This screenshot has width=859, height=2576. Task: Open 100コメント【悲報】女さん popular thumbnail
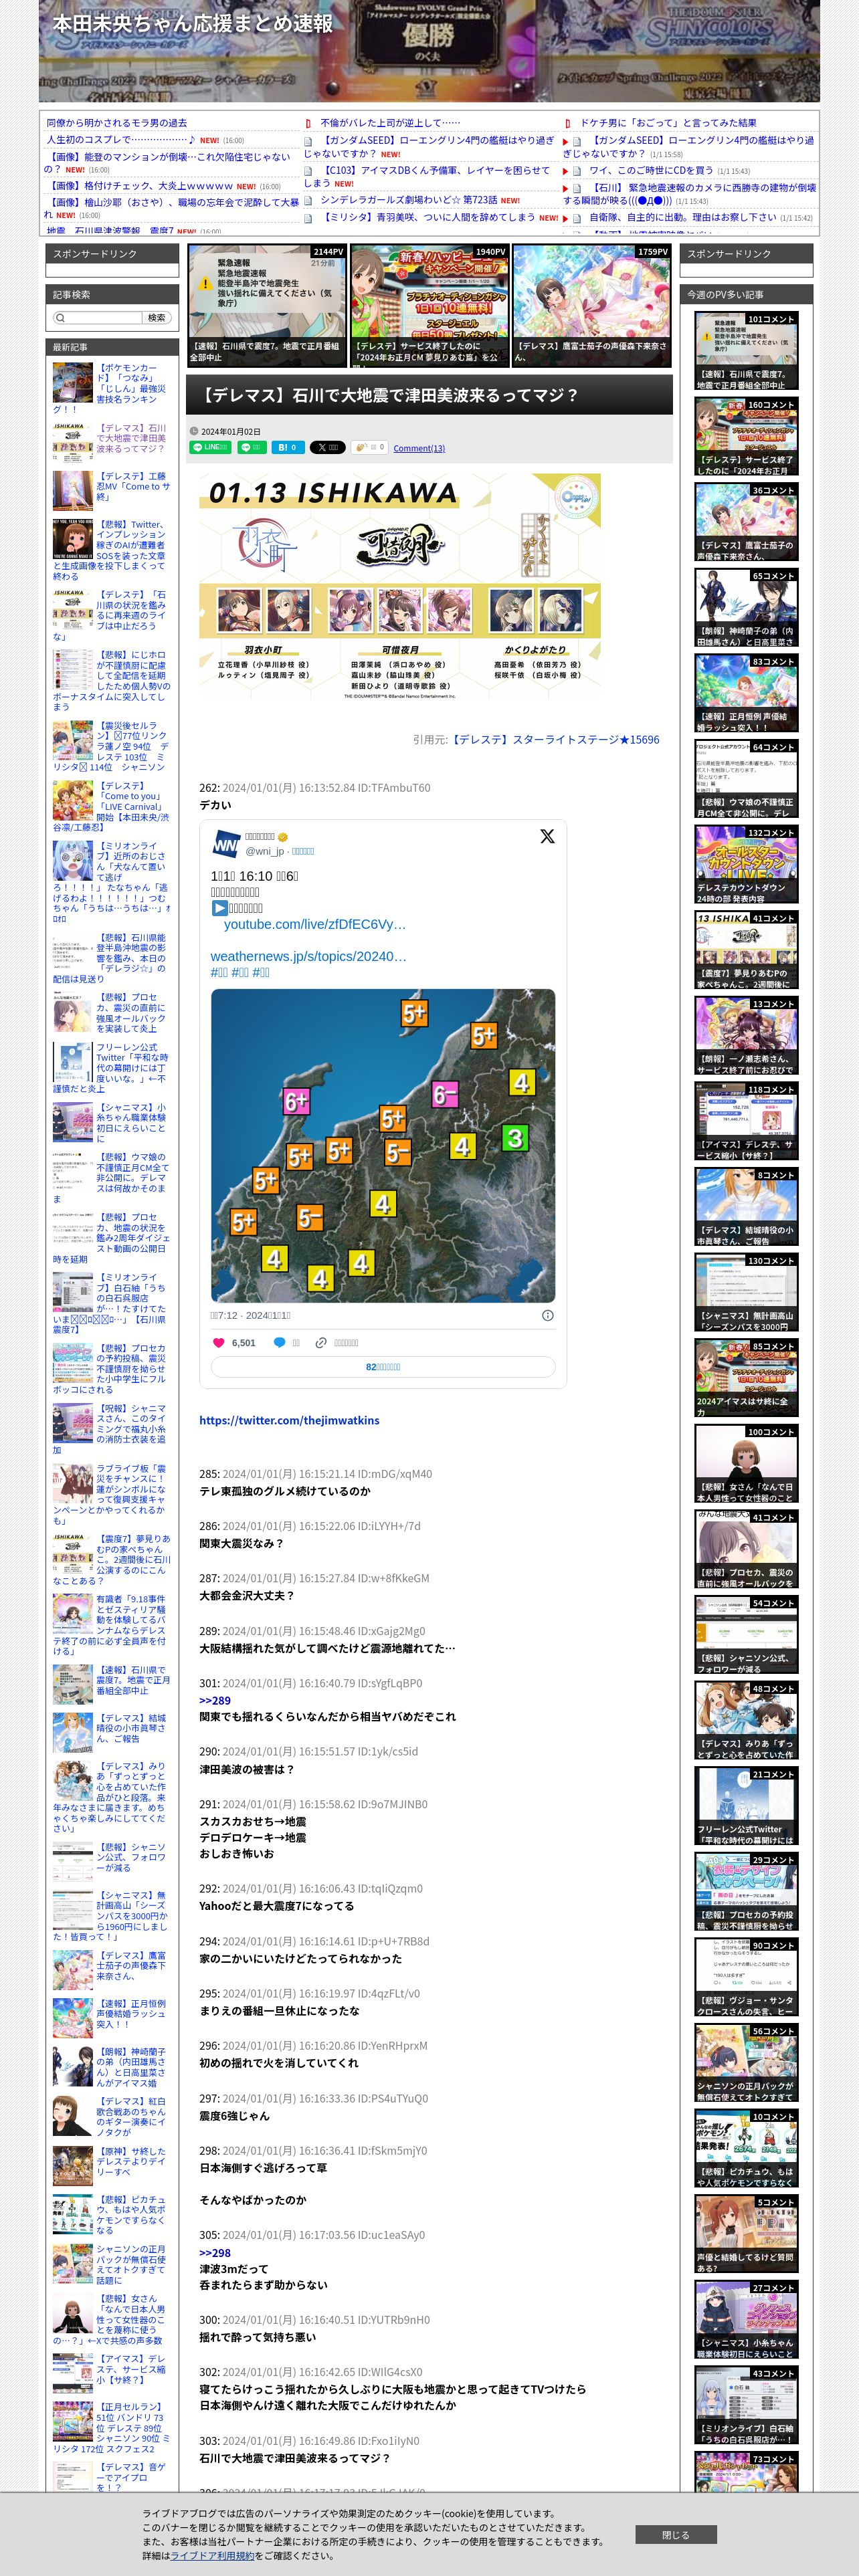tap(746, 1463)
